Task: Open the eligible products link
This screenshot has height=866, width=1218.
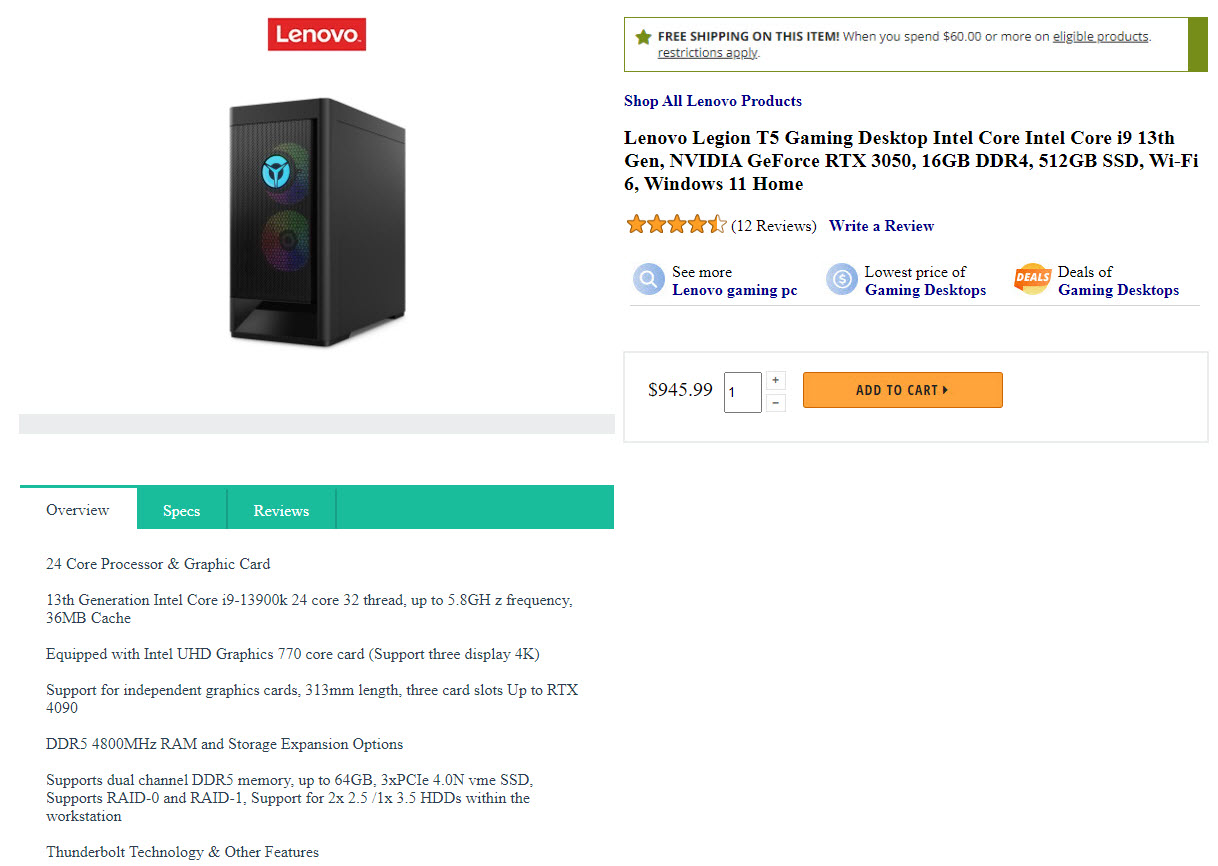Action: point(1100,37)
